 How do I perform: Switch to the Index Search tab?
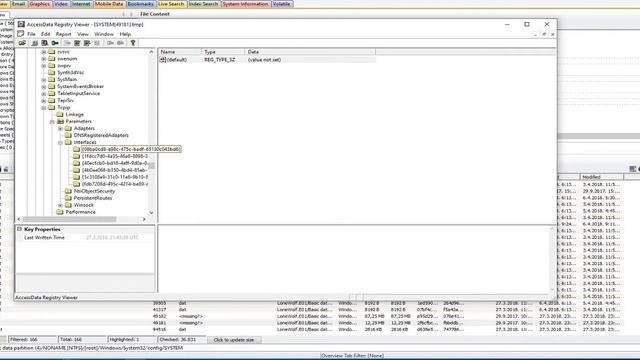pyautogui.click(x=203, y=4)
